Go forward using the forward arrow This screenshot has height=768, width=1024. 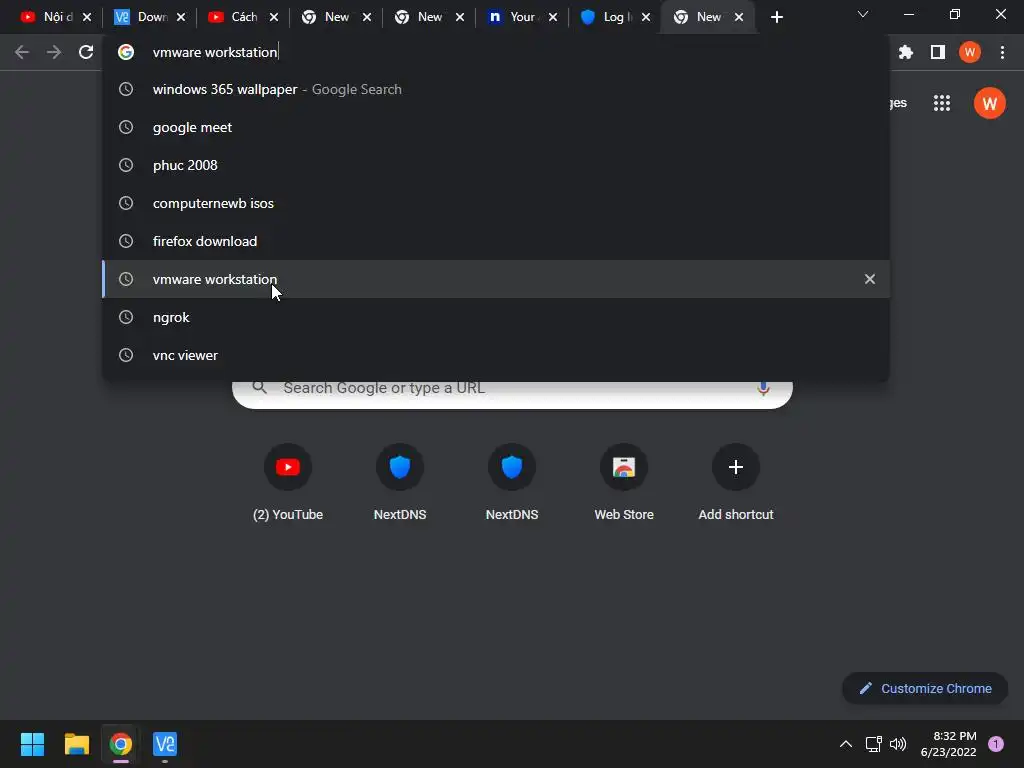[x=54, y=52]
